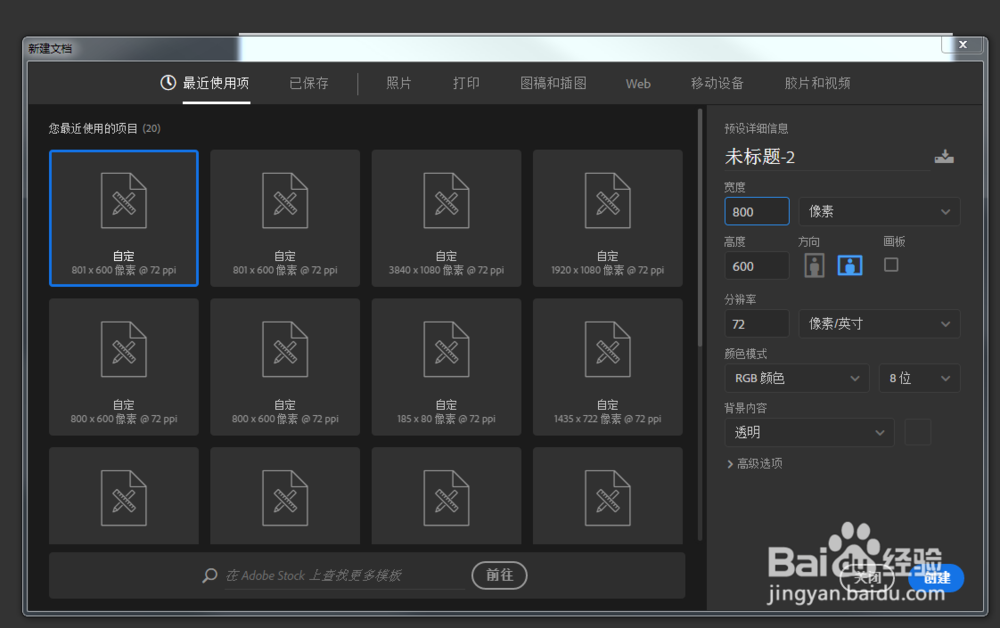
Task: Open the 像素 units dropdown for width
Action: (x=879, y=211)
